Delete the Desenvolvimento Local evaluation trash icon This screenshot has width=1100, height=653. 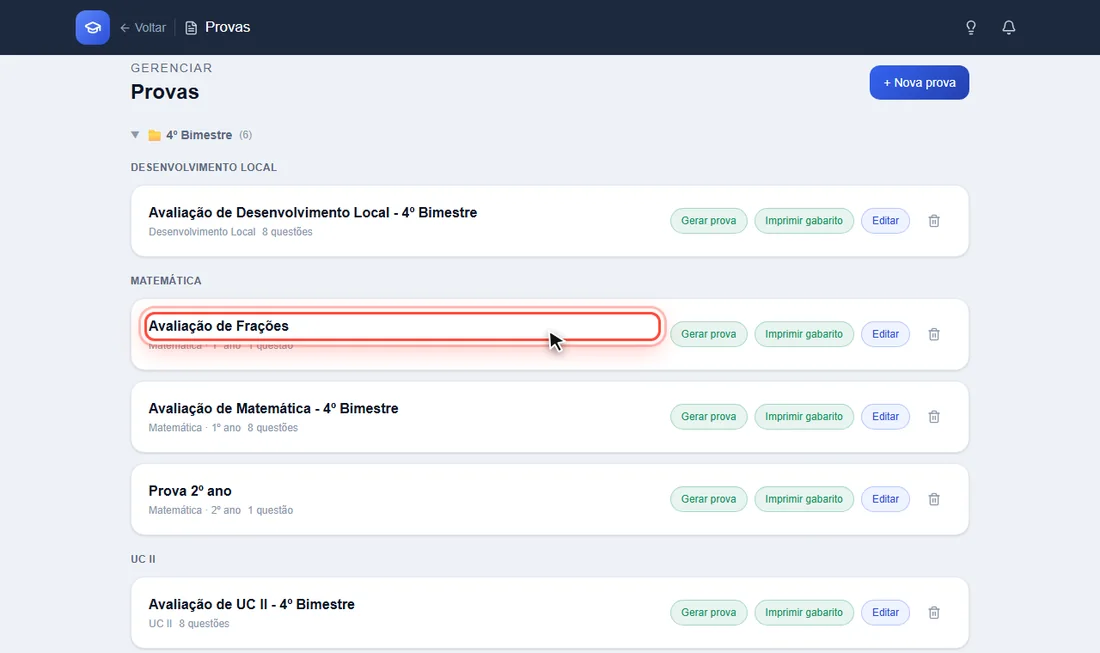tap(934, 221)
